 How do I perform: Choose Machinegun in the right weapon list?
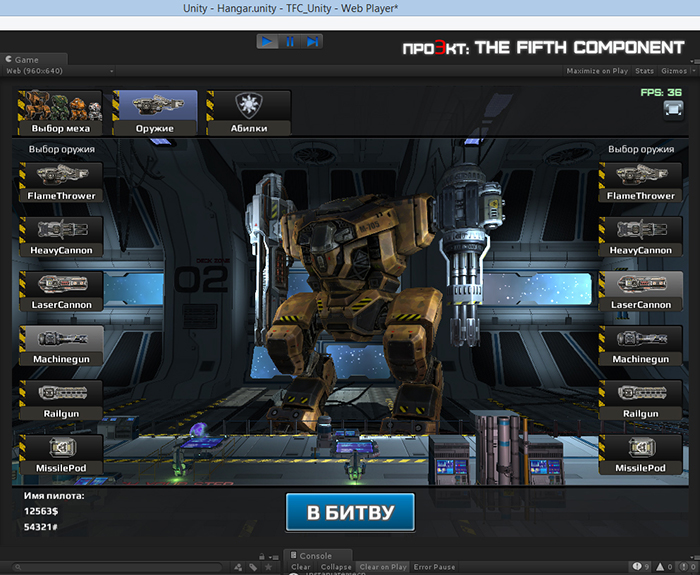641,346
